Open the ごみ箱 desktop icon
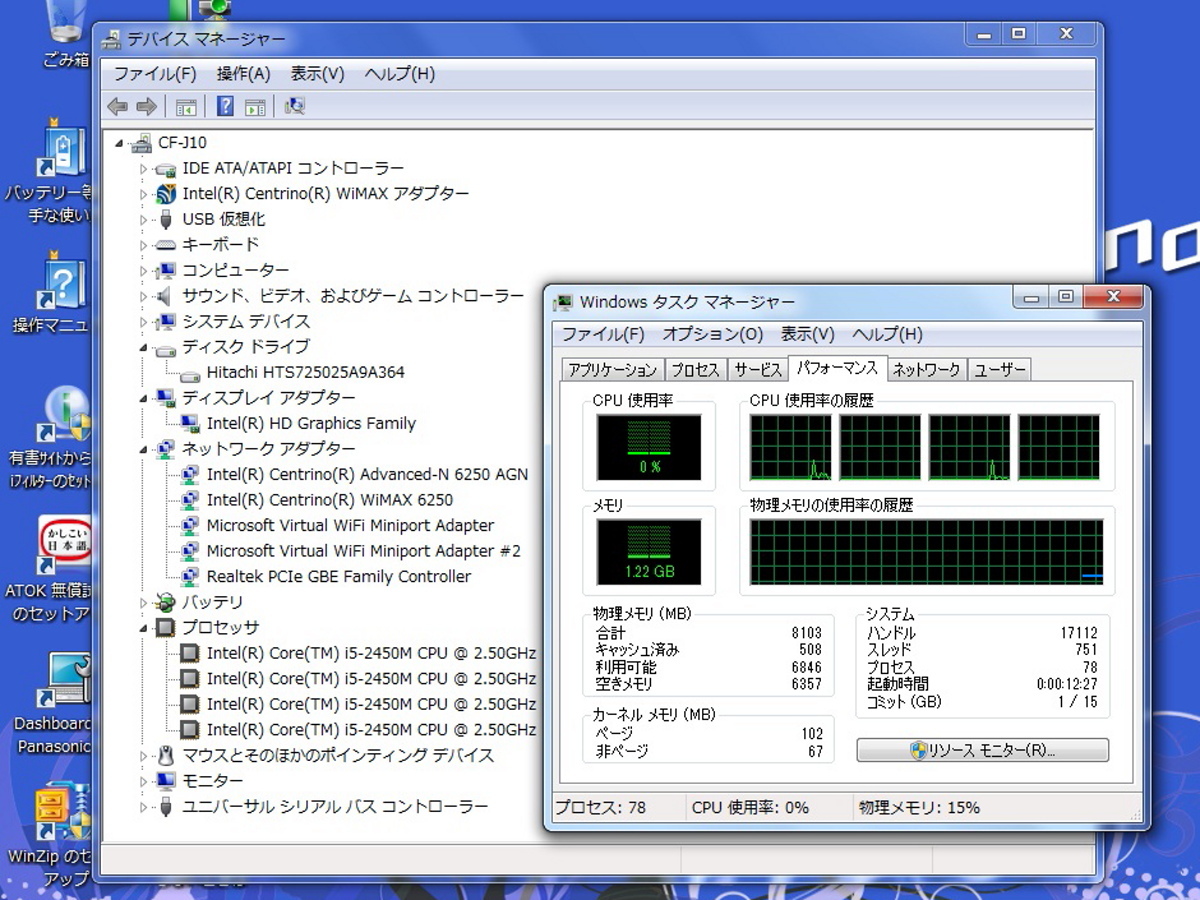1200x900 pixels. pos(66,35)
